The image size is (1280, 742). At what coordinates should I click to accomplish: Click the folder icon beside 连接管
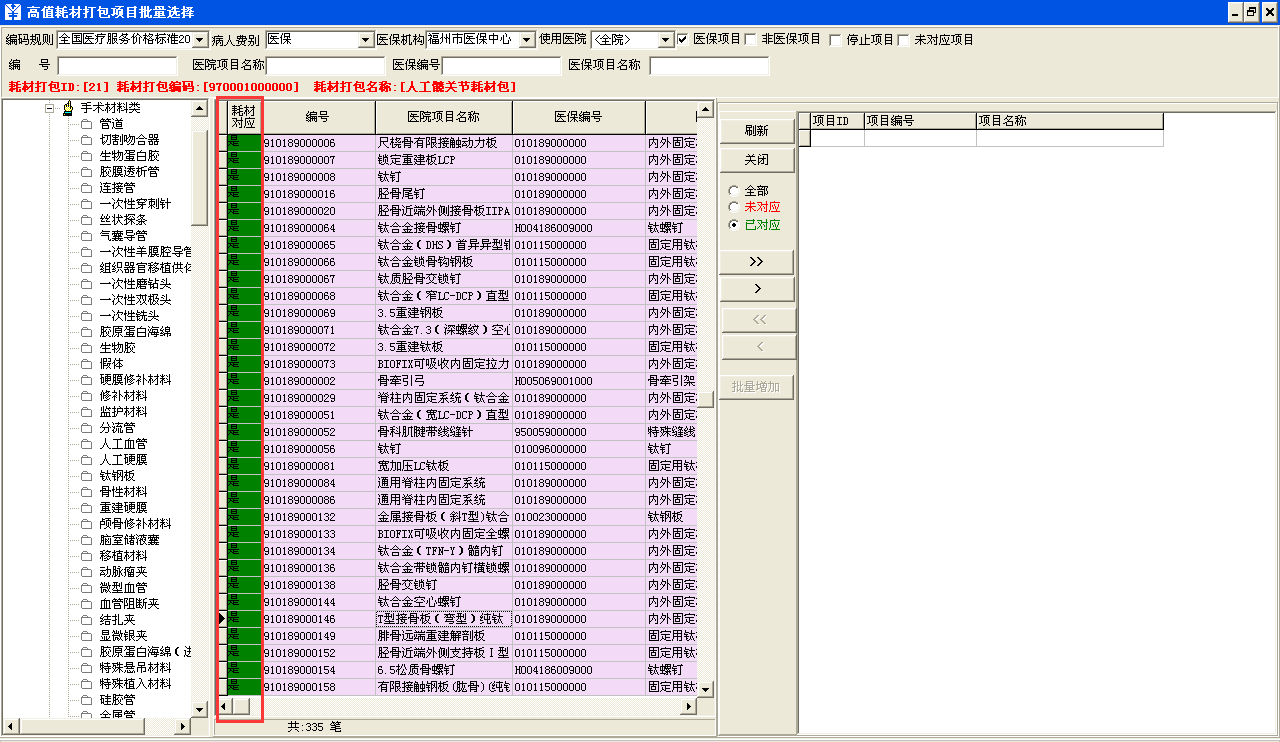86,188
